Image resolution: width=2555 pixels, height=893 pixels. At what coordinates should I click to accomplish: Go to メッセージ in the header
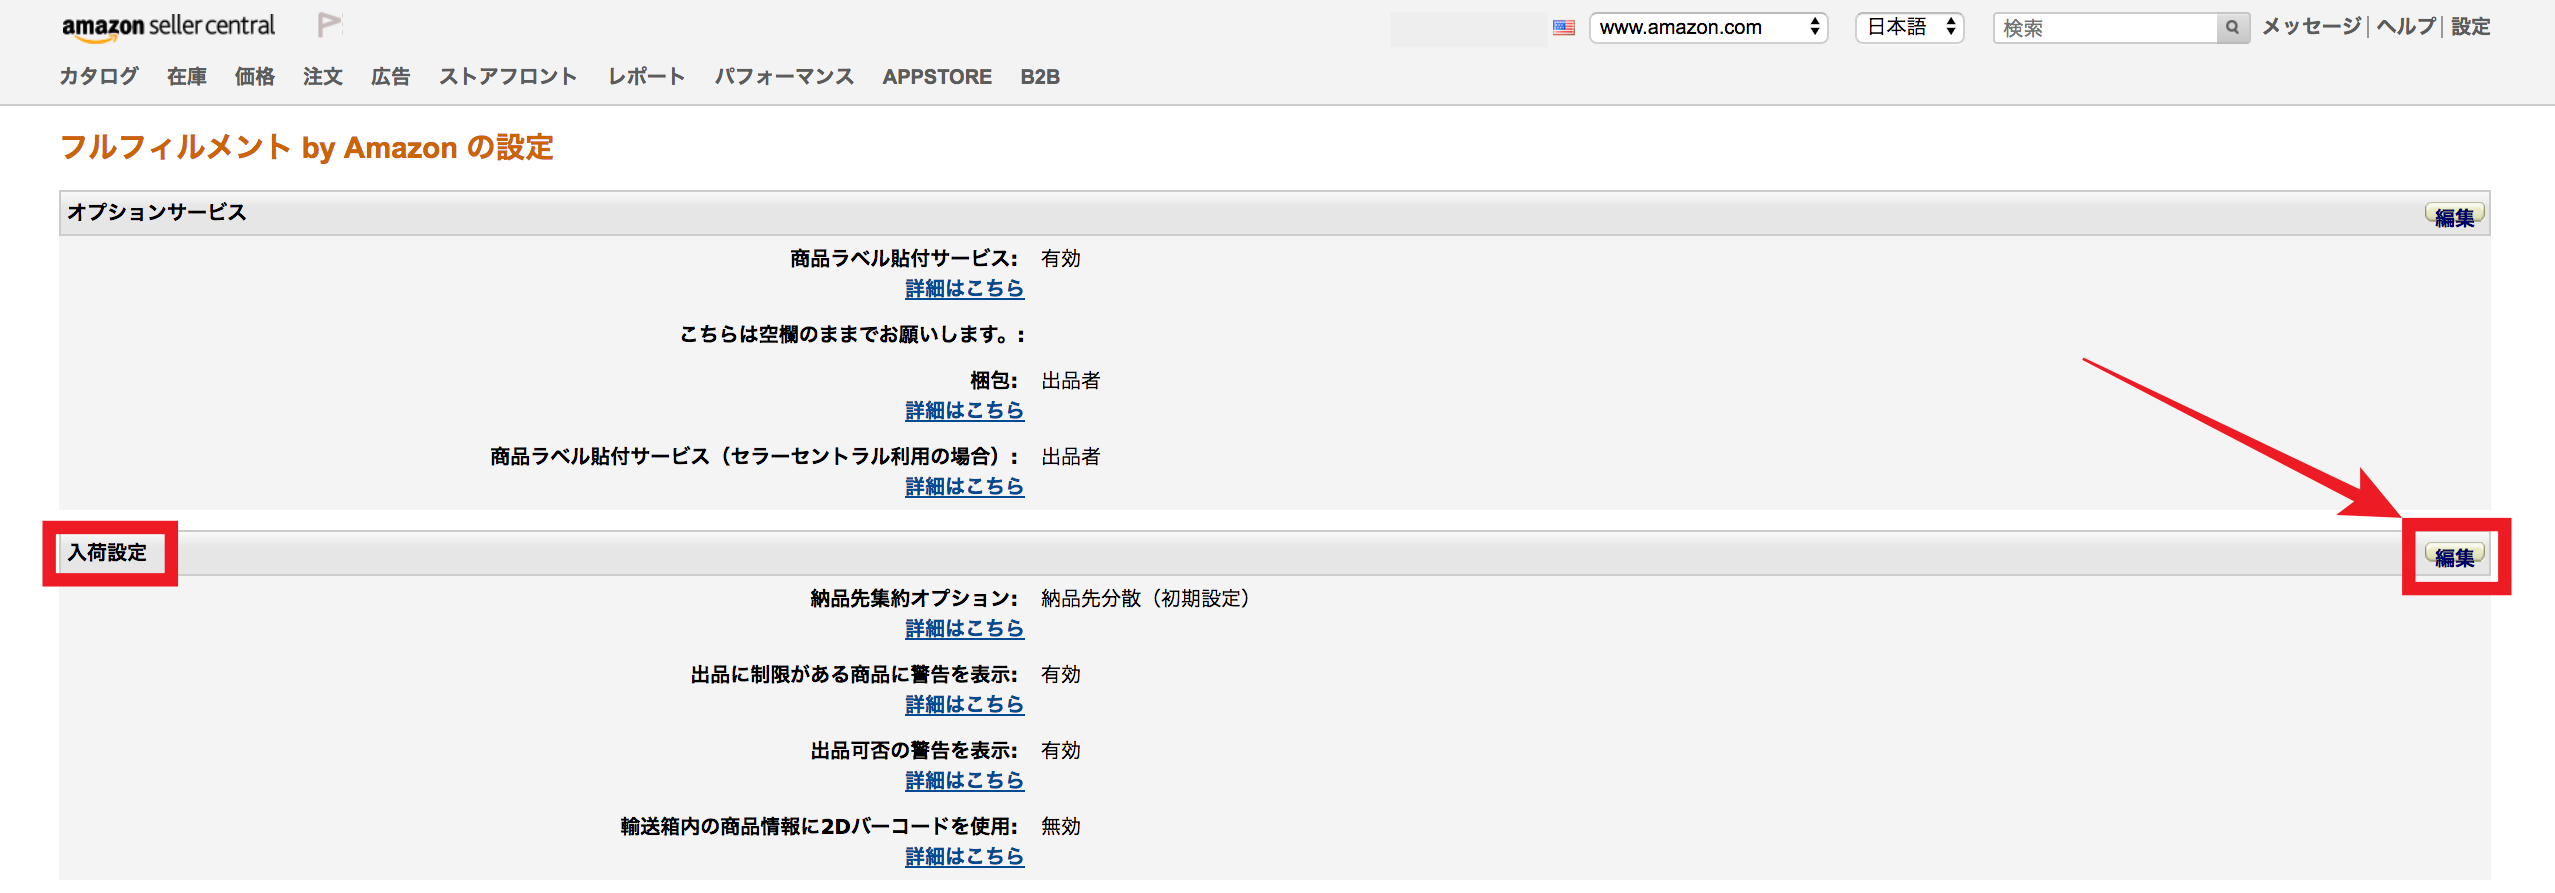pyautogui.click(x=2312, y=27)
